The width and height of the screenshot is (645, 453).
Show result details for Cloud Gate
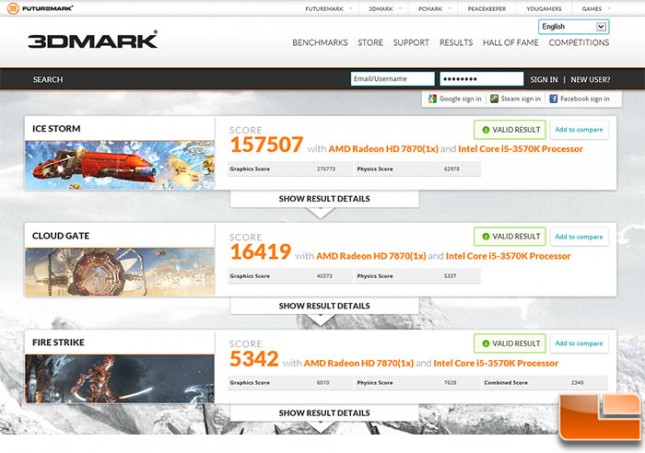click(x=324, y=306)
